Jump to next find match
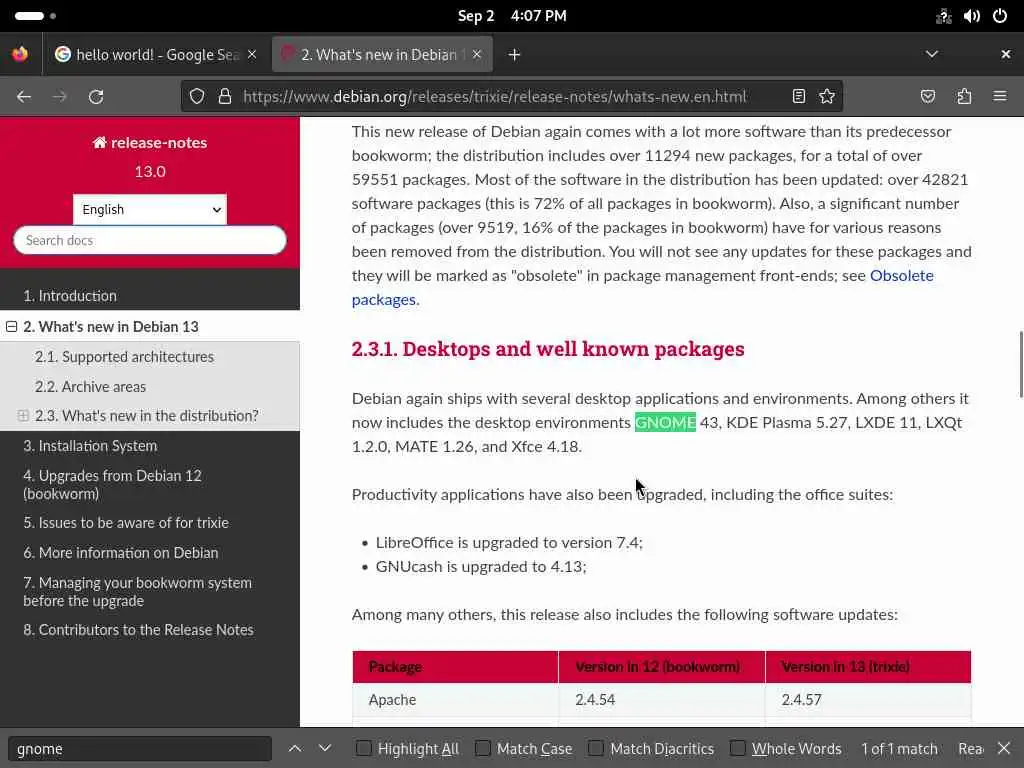Screen dimensions: 1024x768 pos(325,748)
